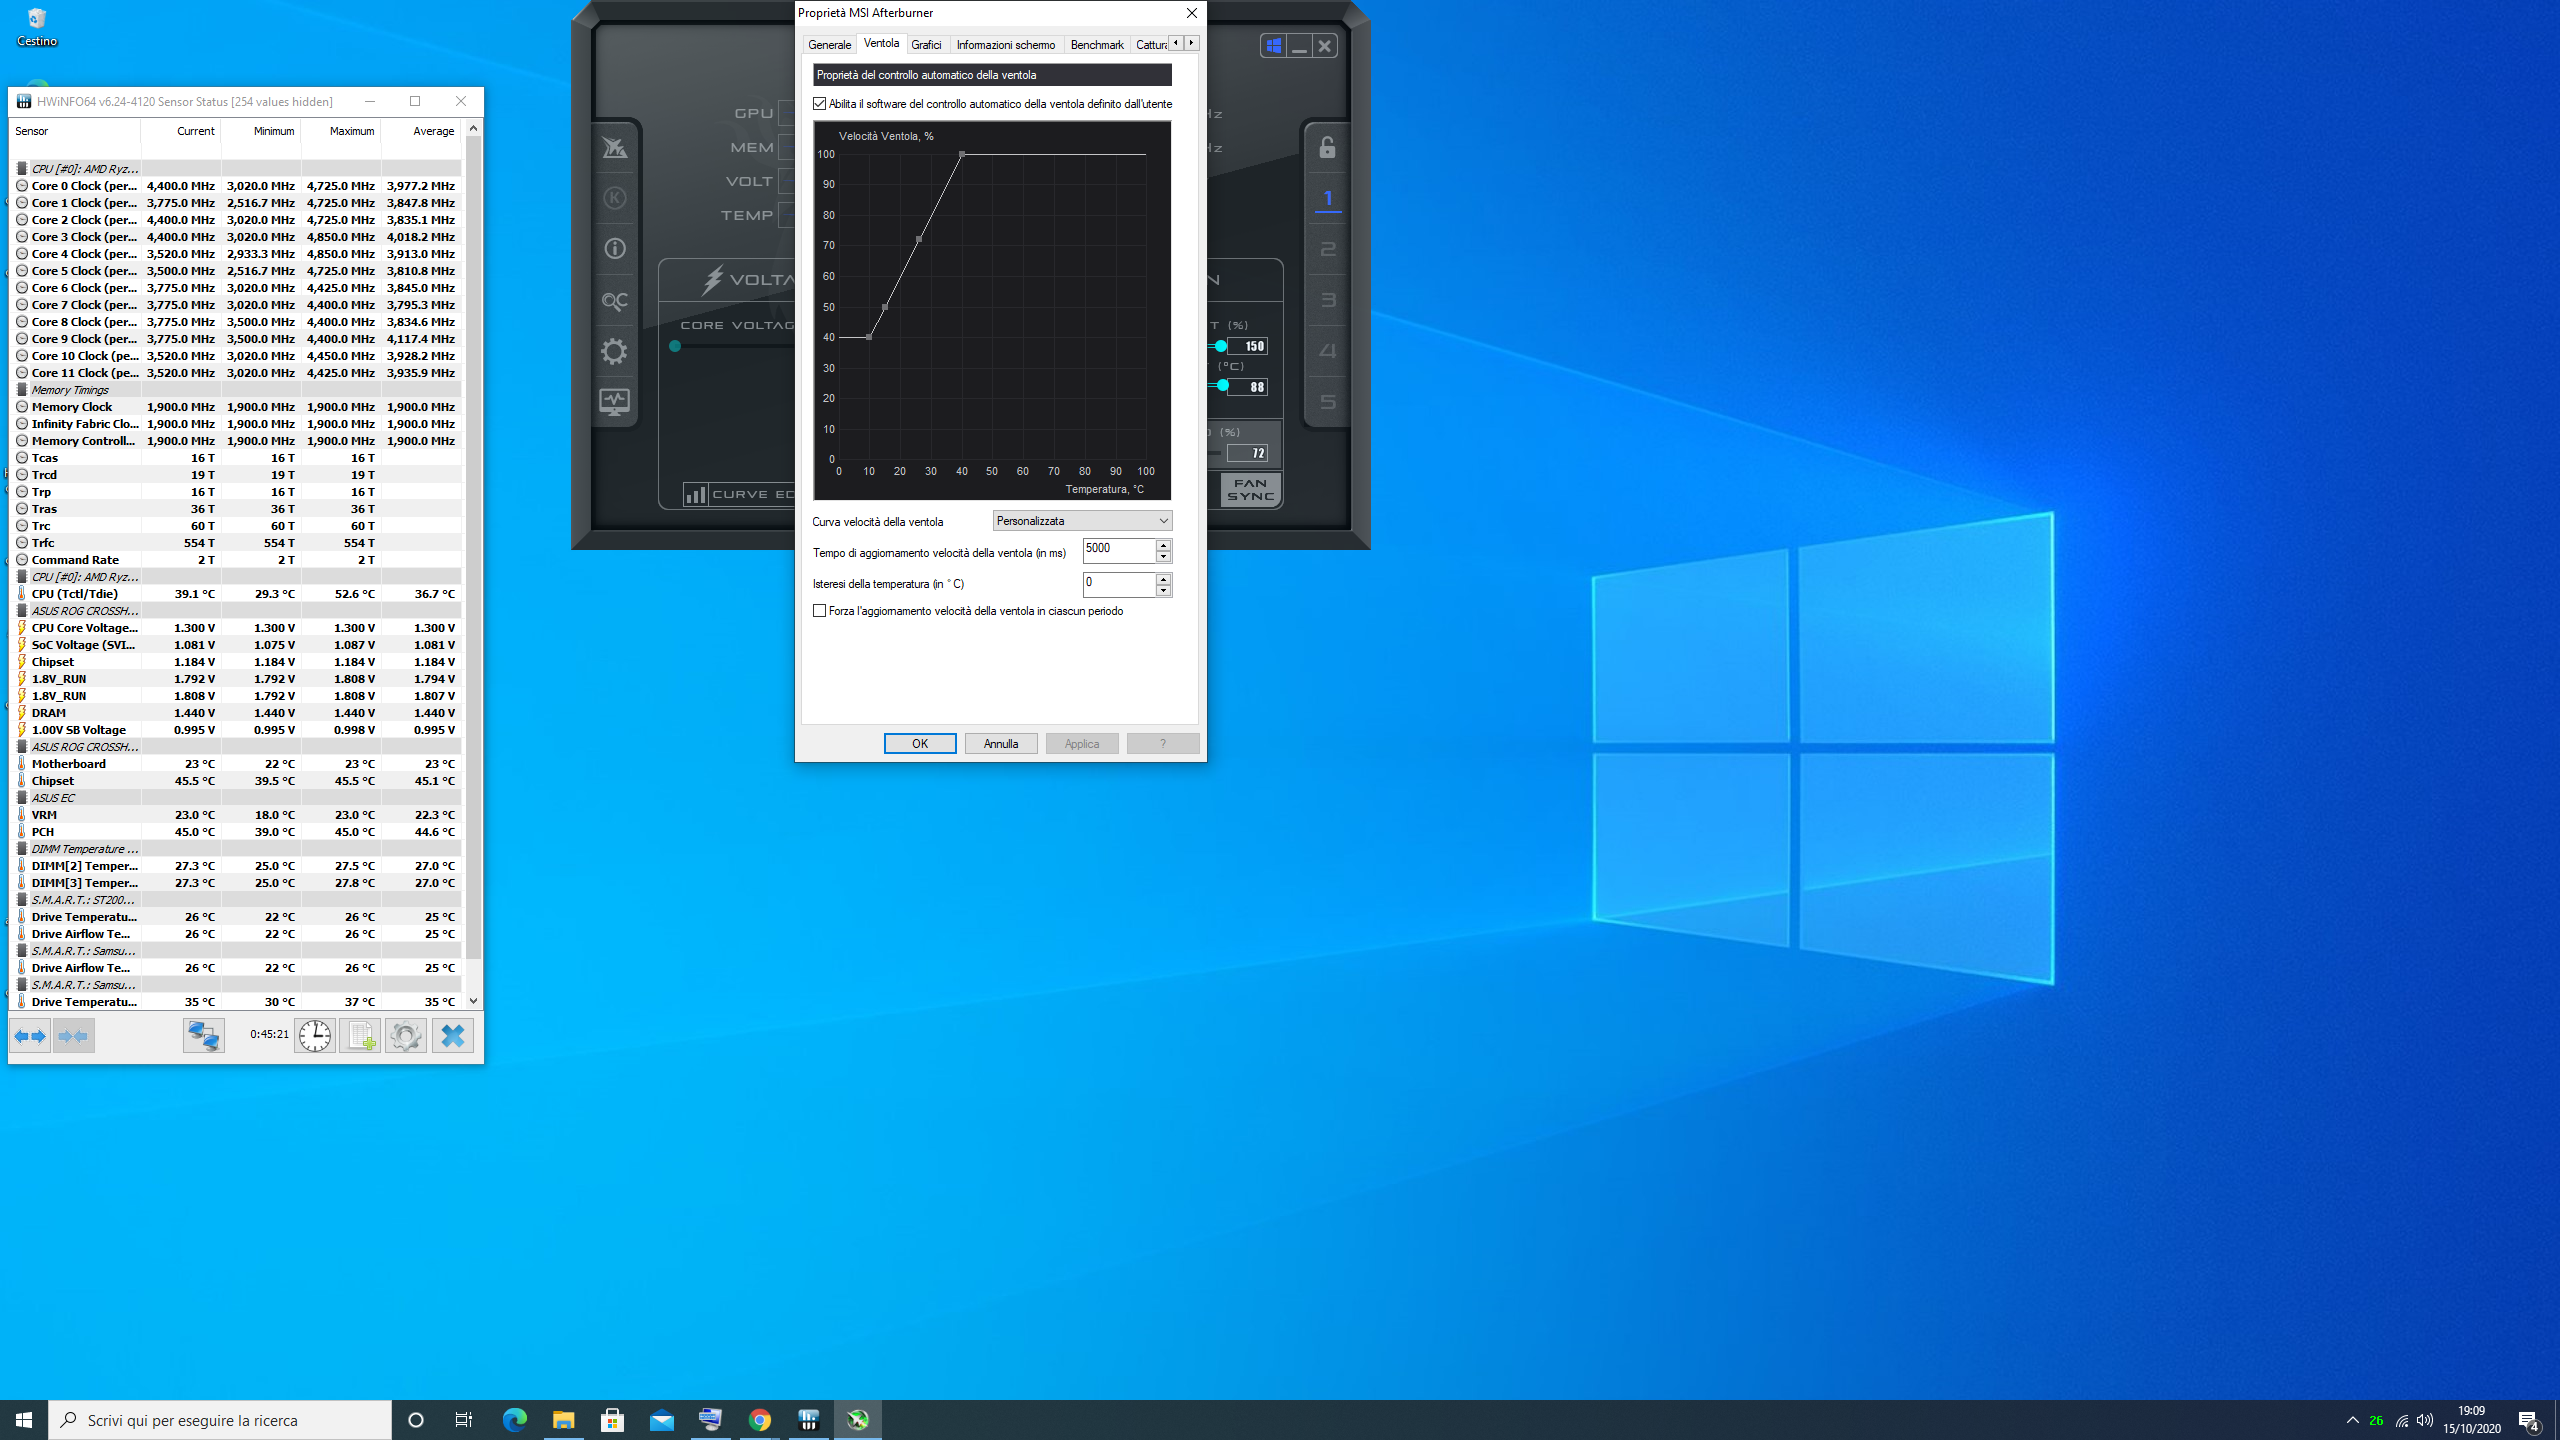Image resolution: width=2560 pixels, height=1440 pixels.
Task: Reset HWiNFO timer using clock icon
Action: (315, 1036)
